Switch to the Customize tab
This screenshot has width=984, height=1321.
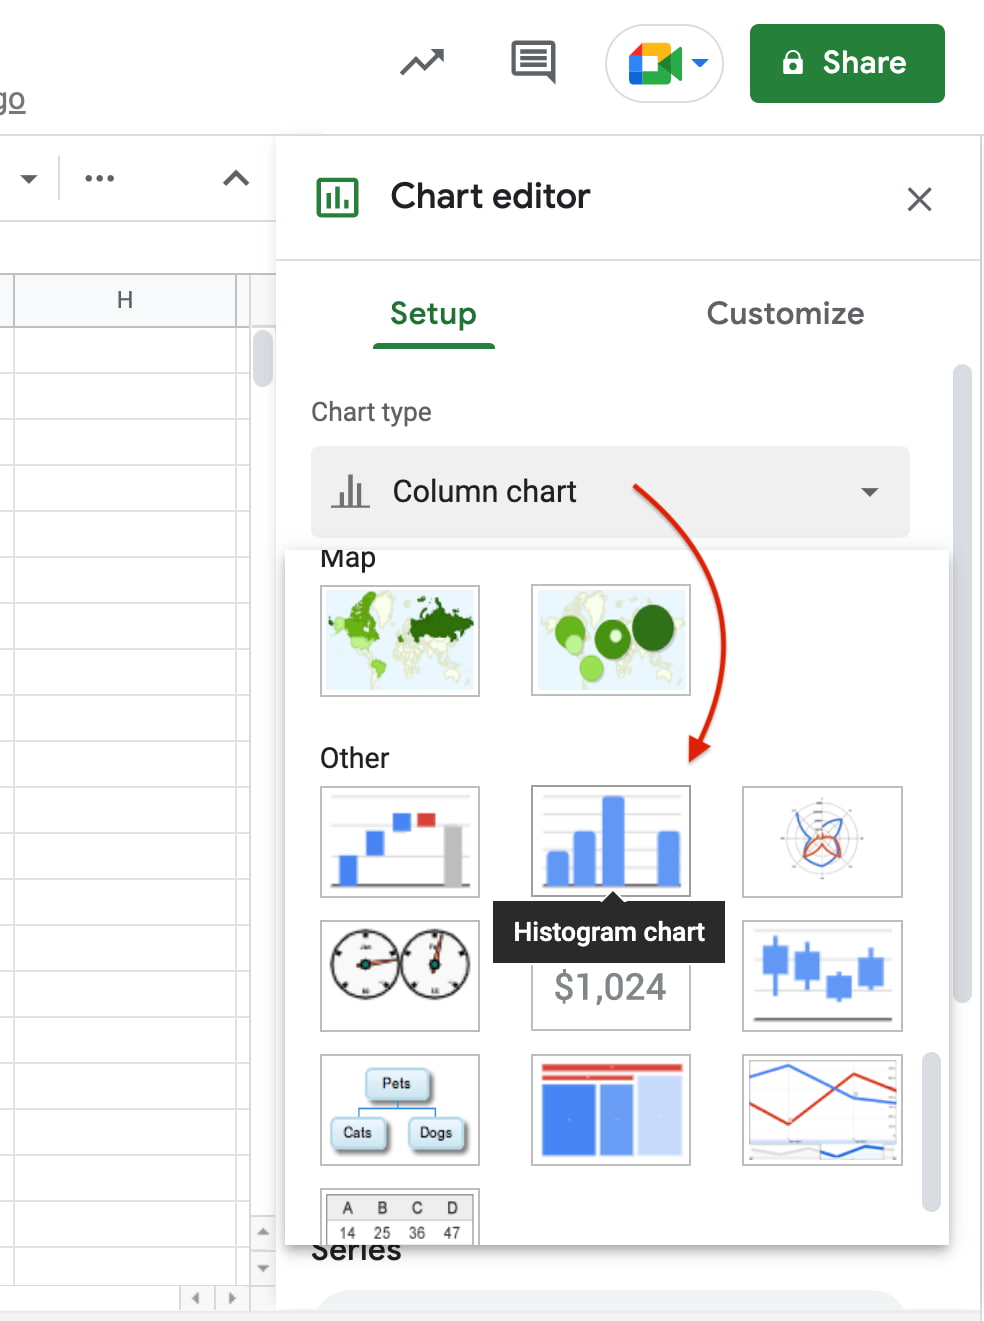785,313
